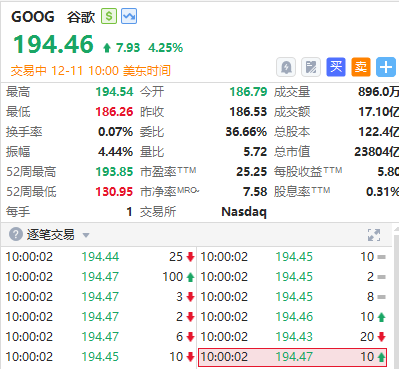Click the trade price 194.46 in right column
The image size is (399, 369).
[x=294, y=317]
